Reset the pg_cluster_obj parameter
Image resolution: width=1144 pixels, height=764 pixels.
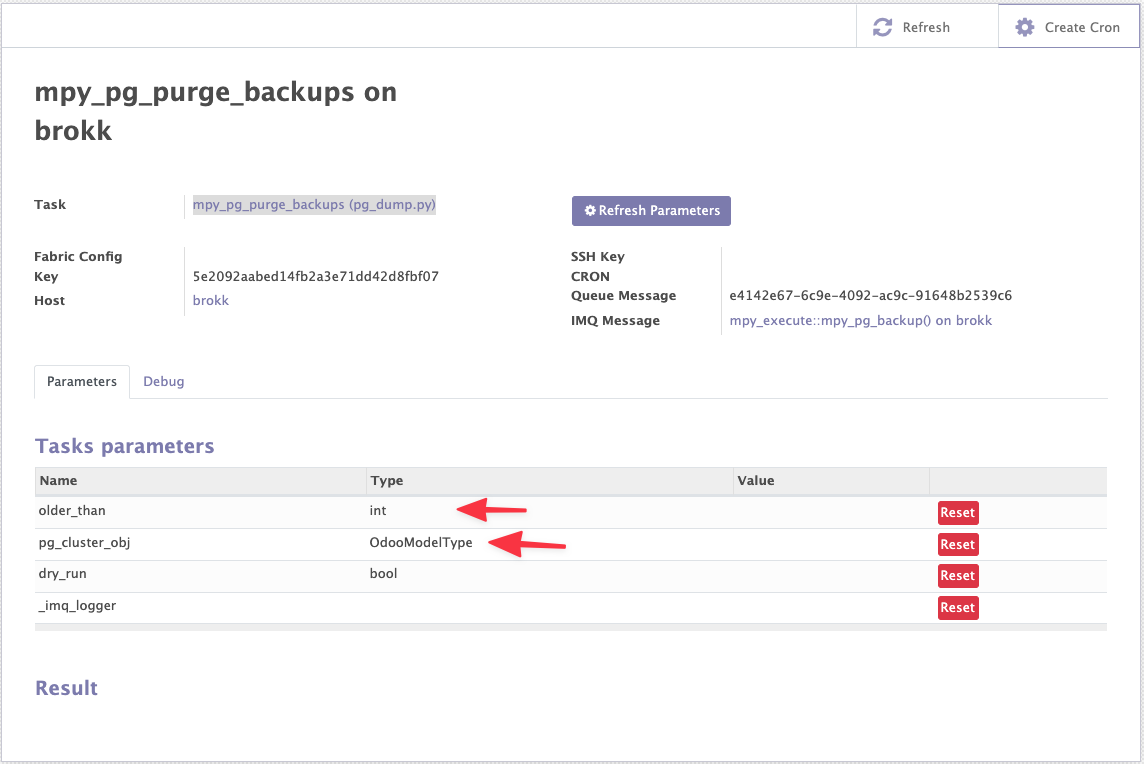pyautogui.click(x=957, y=544)
